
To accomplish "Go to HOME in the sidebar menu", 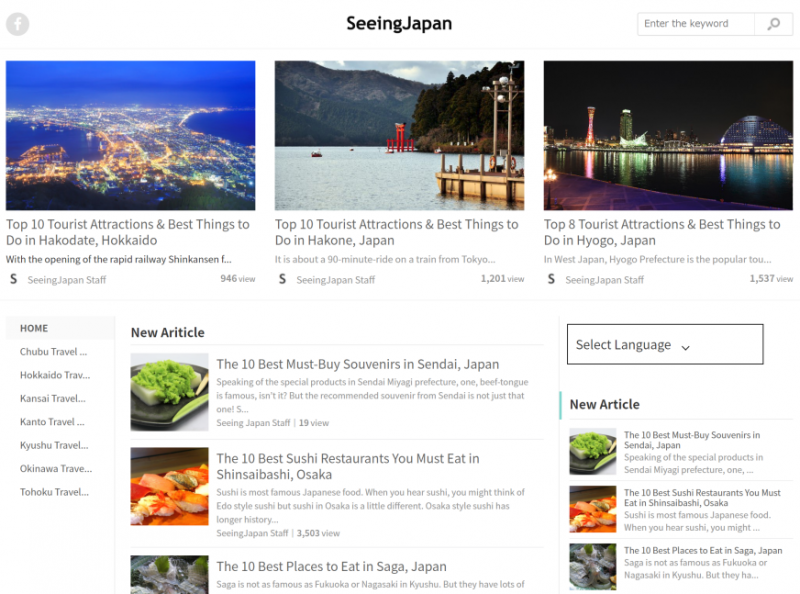I will 34,328.
